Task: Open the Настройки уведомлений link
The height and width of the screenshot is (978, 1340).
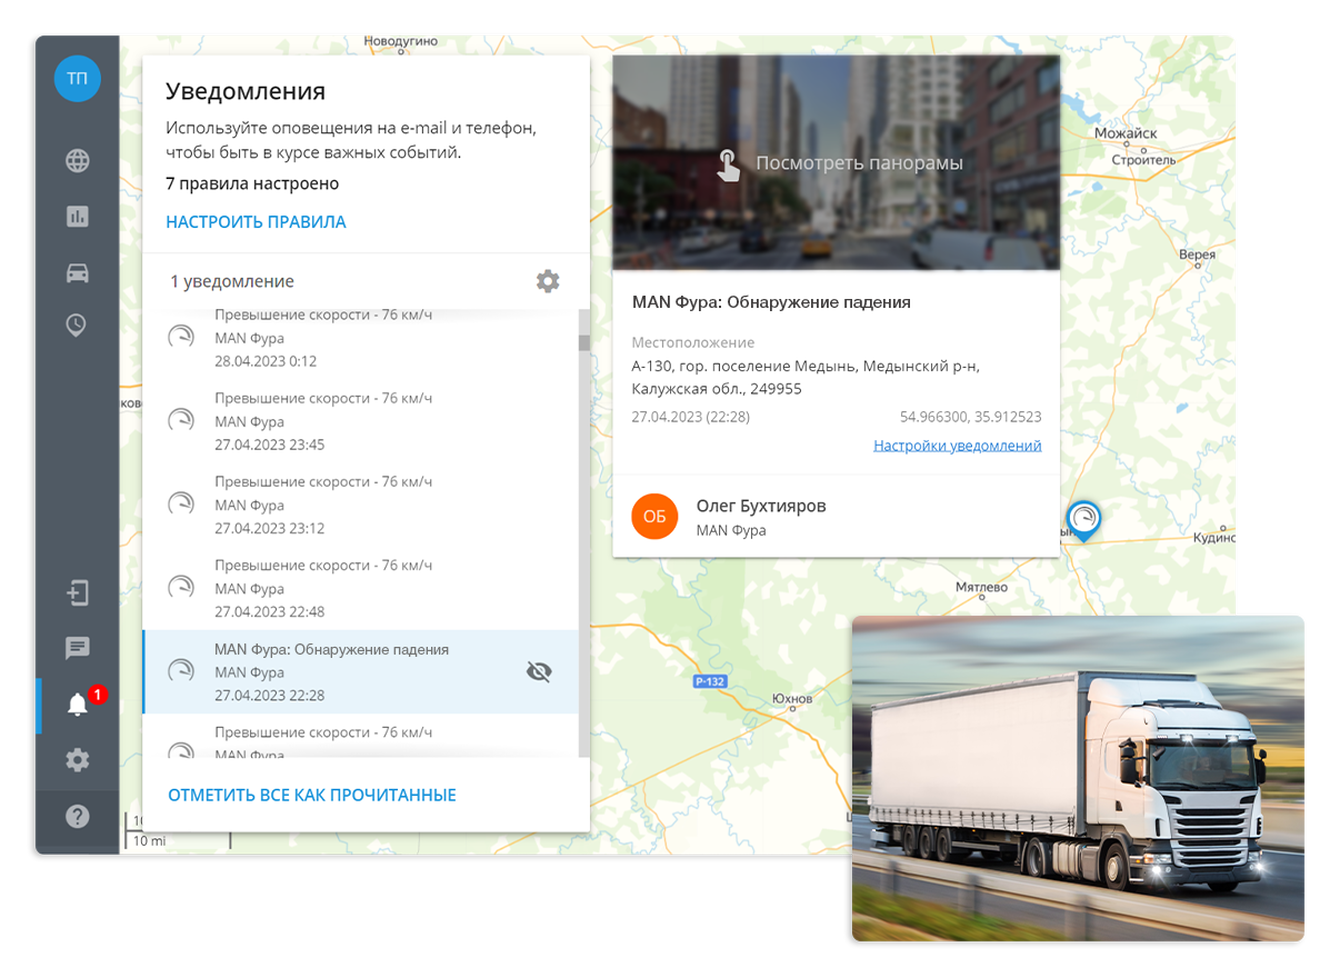Action: tap(957, 445)
